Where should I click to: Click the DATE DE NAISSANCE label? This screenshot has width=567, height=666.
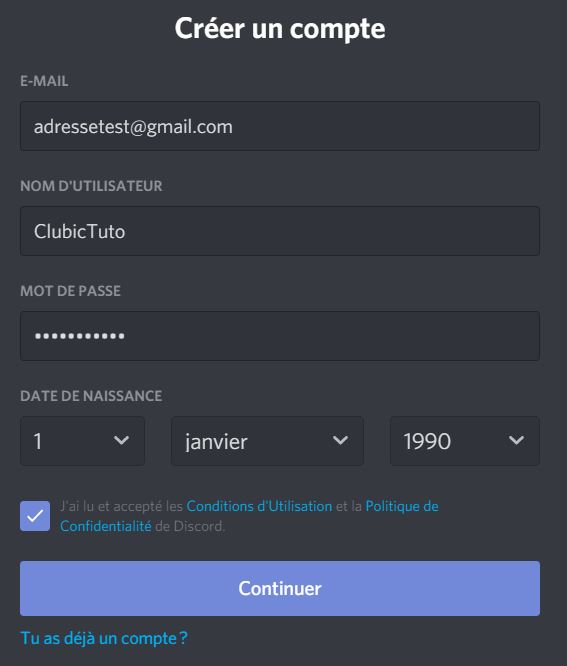click(91, 396)
